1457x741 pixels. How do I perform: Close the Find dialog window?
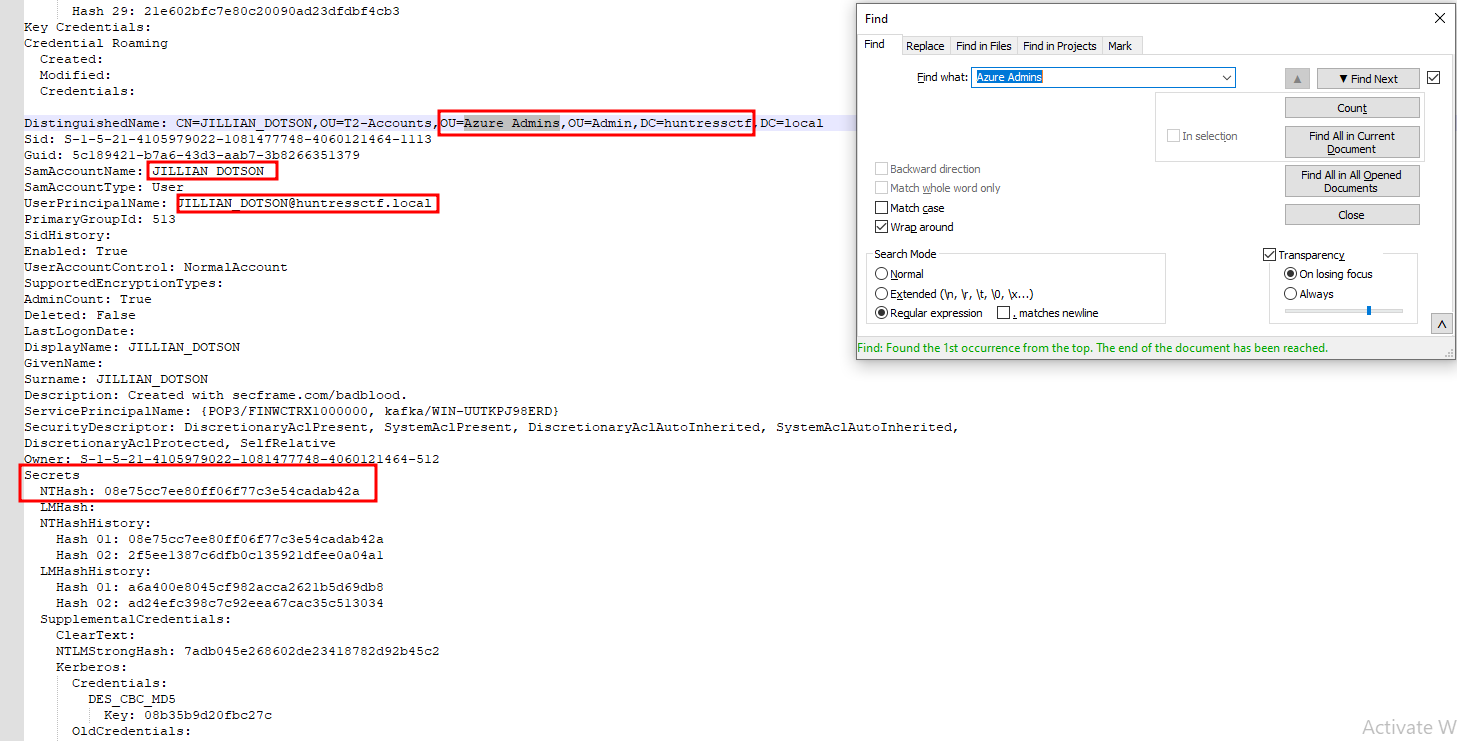pyautogui.click(x=1439, y=18)
